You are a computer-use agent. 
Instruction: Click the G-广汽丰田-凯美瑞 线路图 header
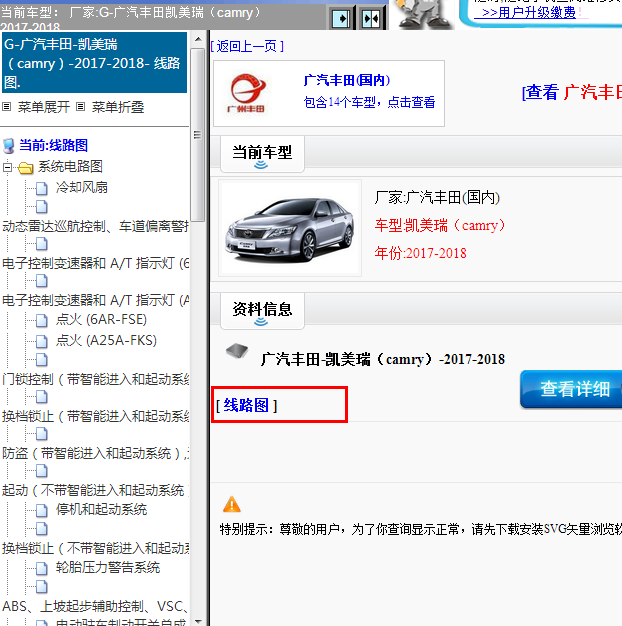coord(95,63)
